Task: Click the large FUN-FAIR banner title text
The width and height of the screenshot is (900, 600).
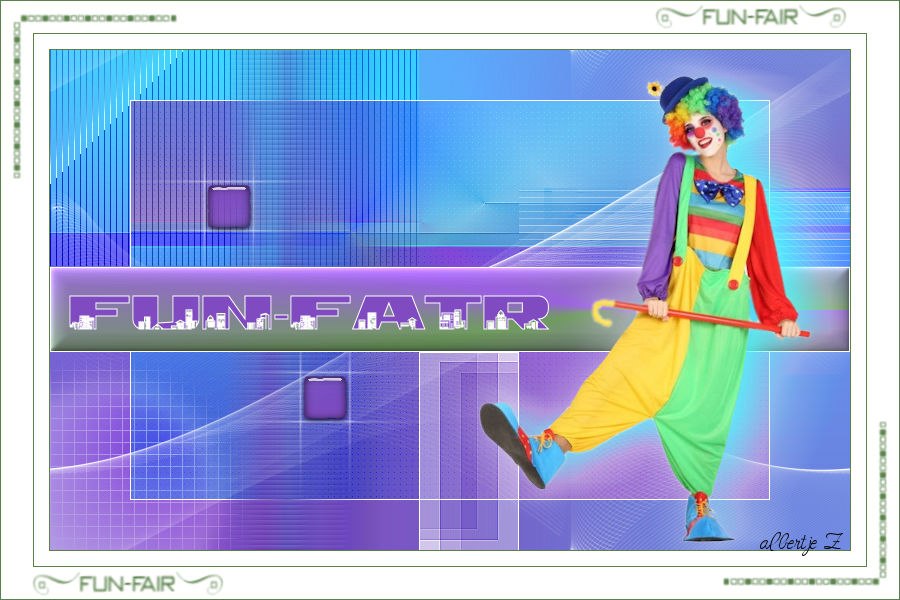Action: 310,312
